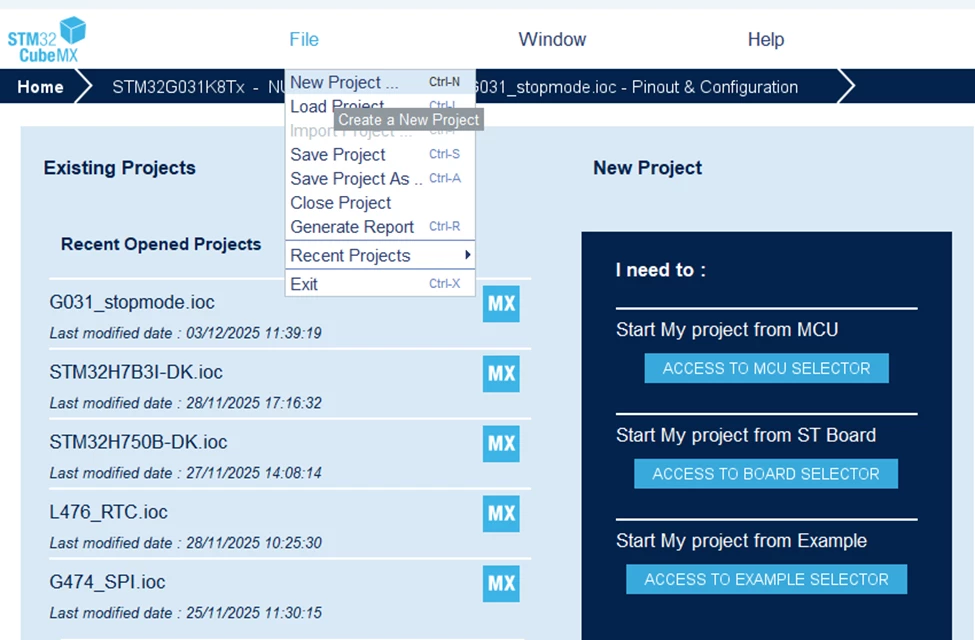The height and width of the screenshot is (640, 975).
Task: Click the Recent Opened Projects heading
Action: (x=160, y=244)
